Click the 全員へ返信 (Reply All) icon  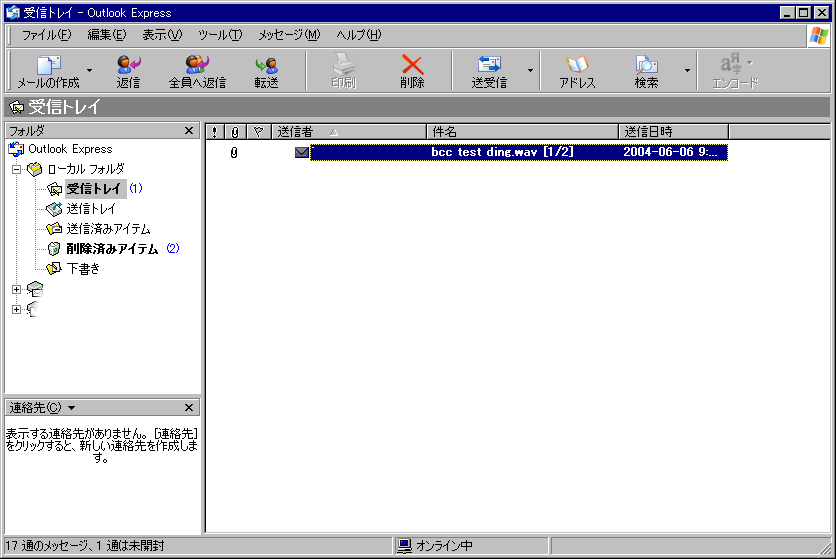197,65
